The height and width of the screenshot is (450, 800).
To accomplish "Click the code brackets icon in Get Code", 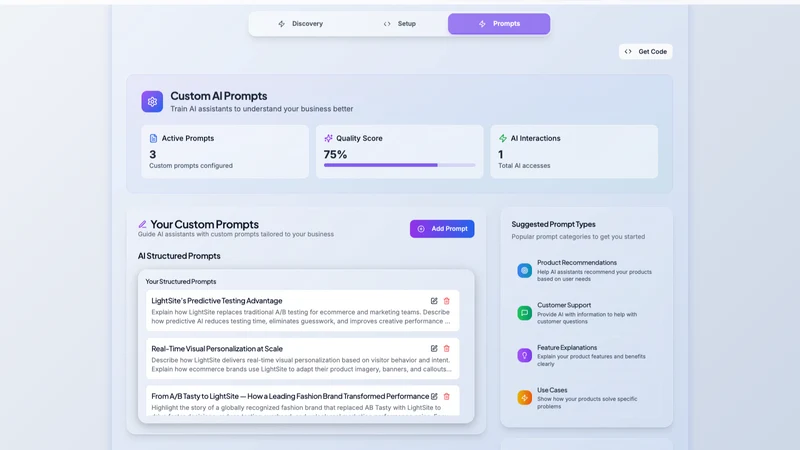I will (628, 52).
